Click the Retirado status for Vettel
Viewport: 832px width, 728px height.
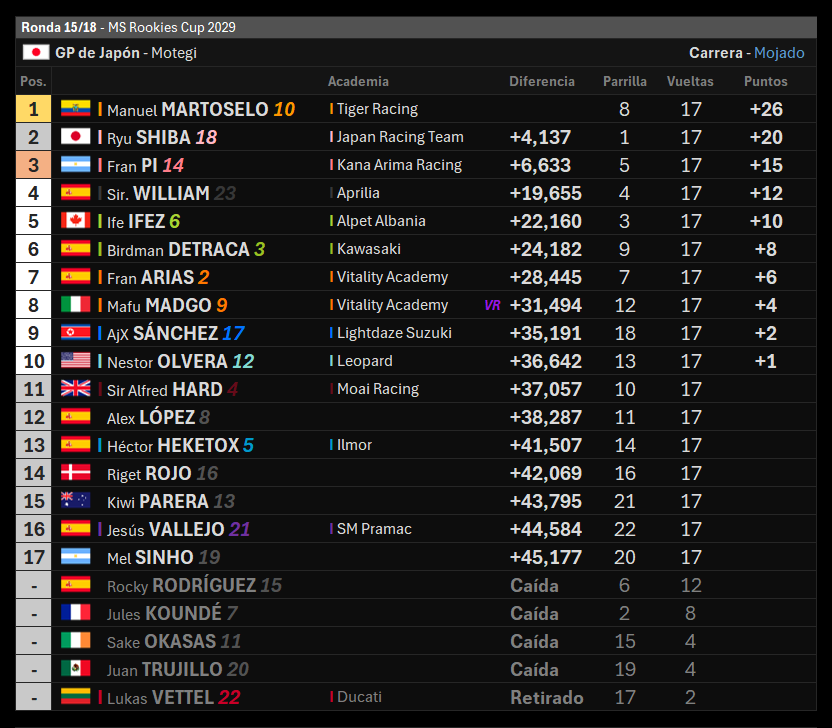547,697
